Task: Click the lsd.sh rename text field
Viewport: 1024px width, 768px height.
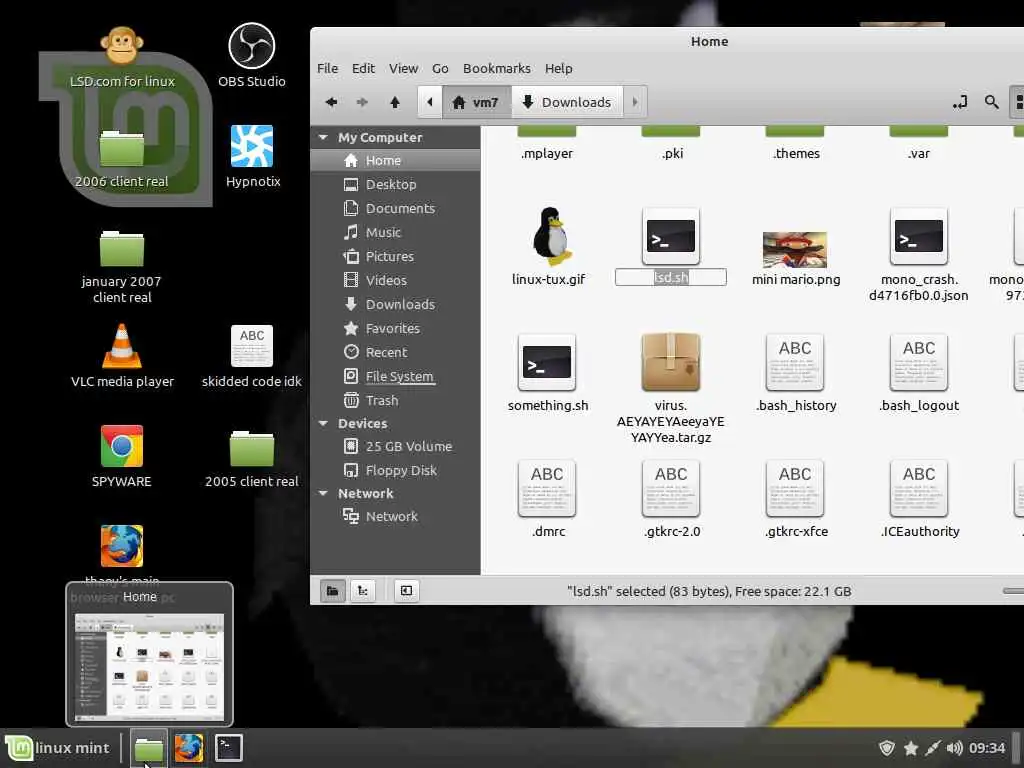Action: (671, 278)
